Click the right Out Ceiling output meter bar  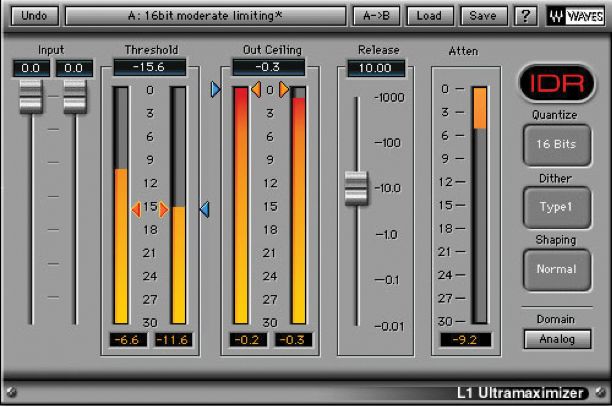(x=299, y=205)
